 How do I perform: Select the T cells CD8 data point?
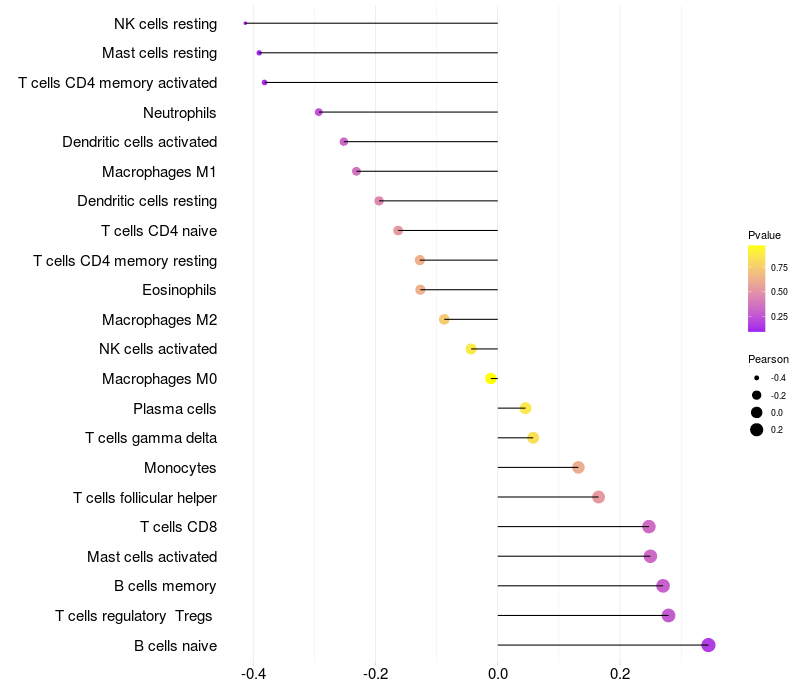click(x=649, y=527)
